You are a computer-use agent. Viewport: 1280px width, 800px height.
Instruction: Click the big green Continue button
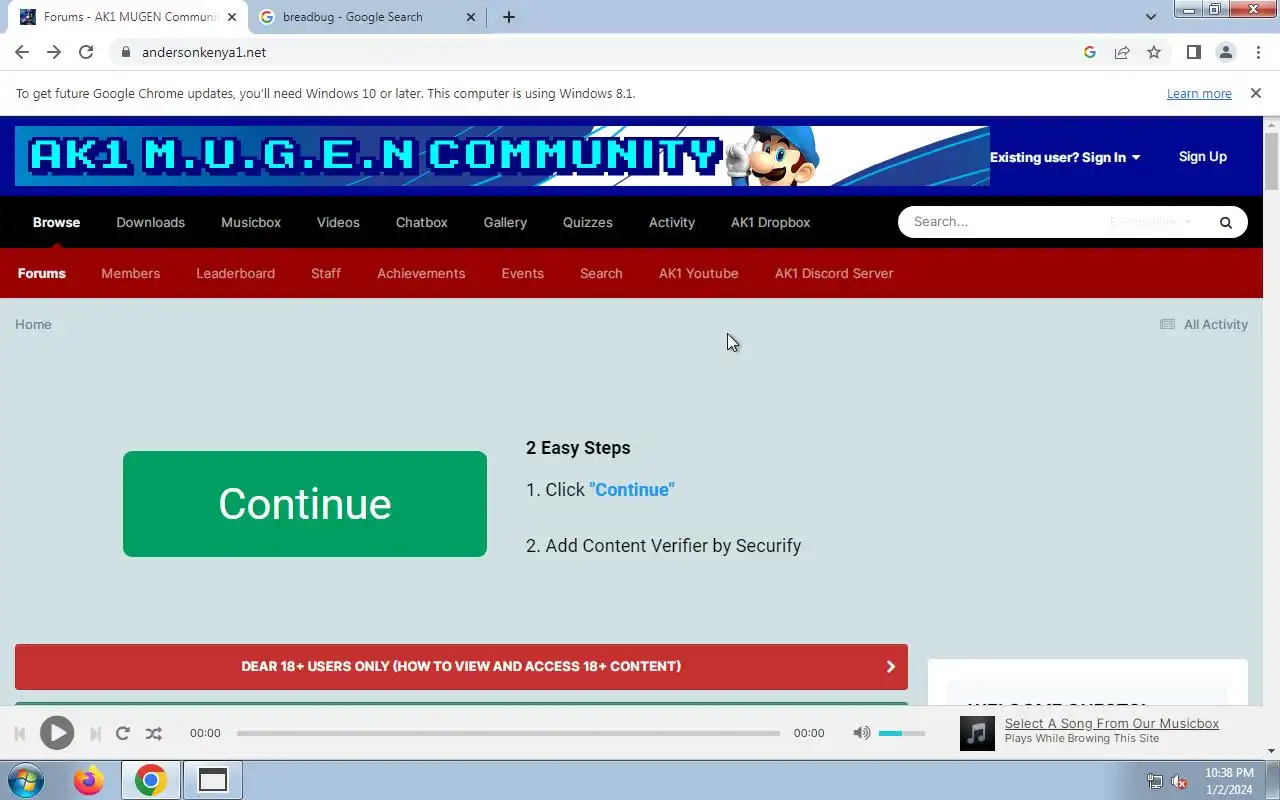[305, 504]
